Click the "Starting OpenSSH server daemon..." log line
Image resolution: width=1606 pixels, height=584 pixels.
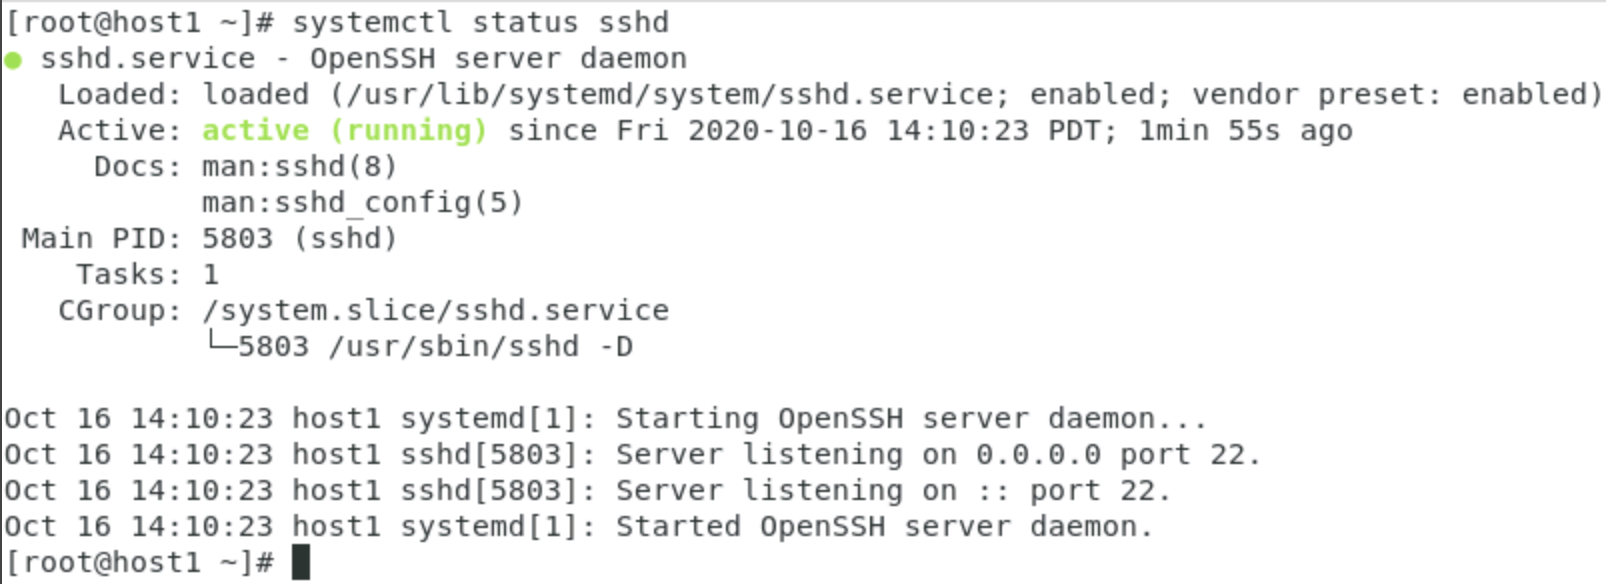pyautogui.click(x=910, y=418)
